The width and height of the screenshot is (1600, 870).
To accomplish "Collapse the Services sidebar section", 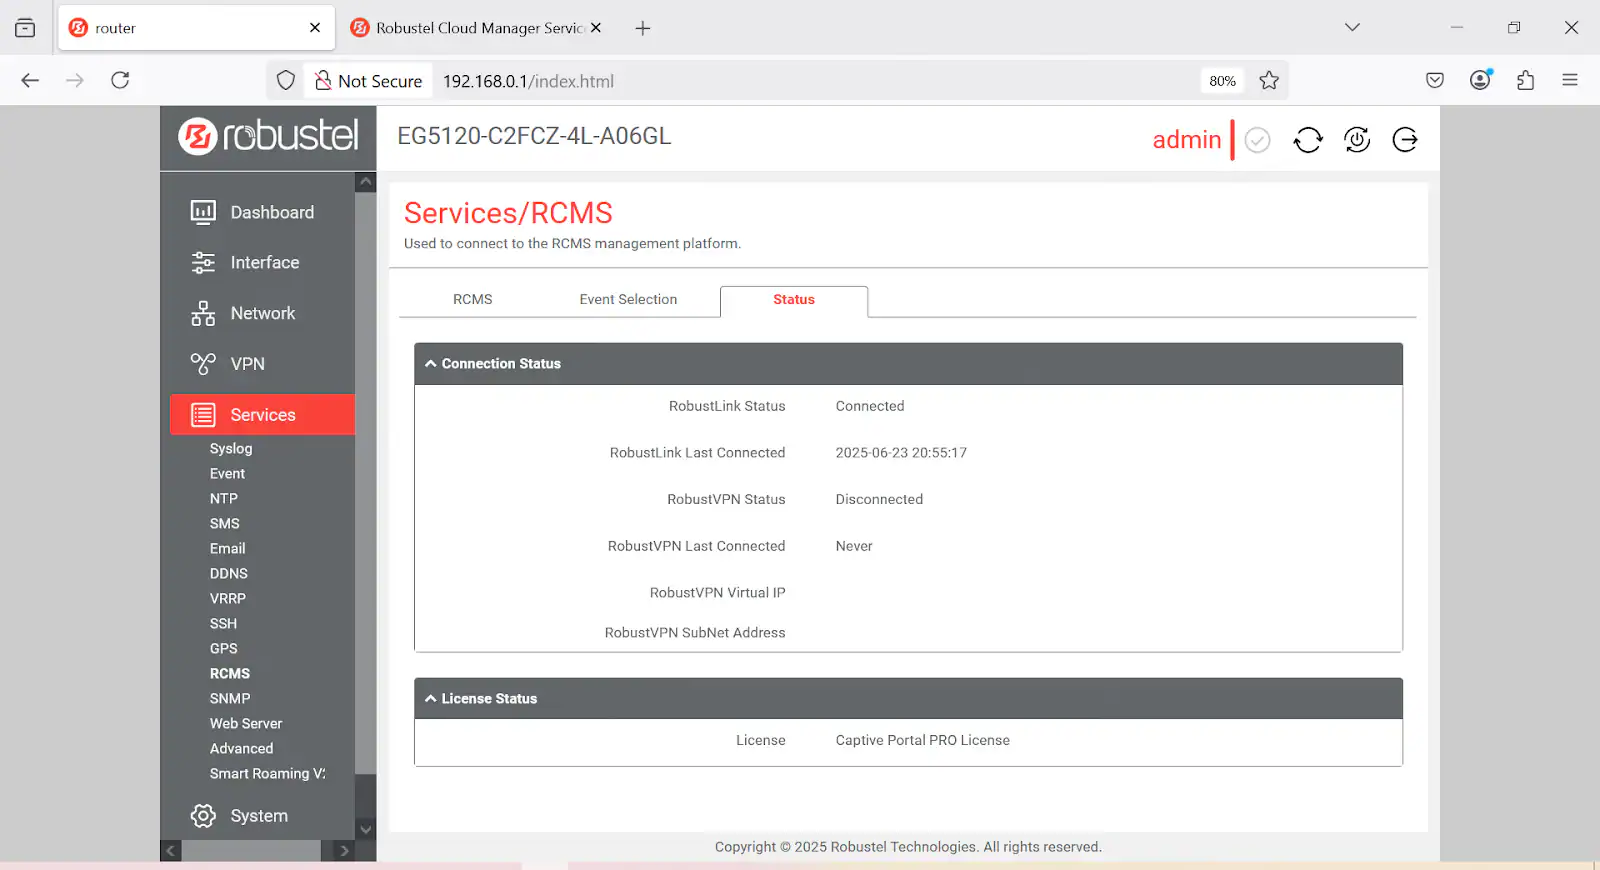I will (262, 414).
